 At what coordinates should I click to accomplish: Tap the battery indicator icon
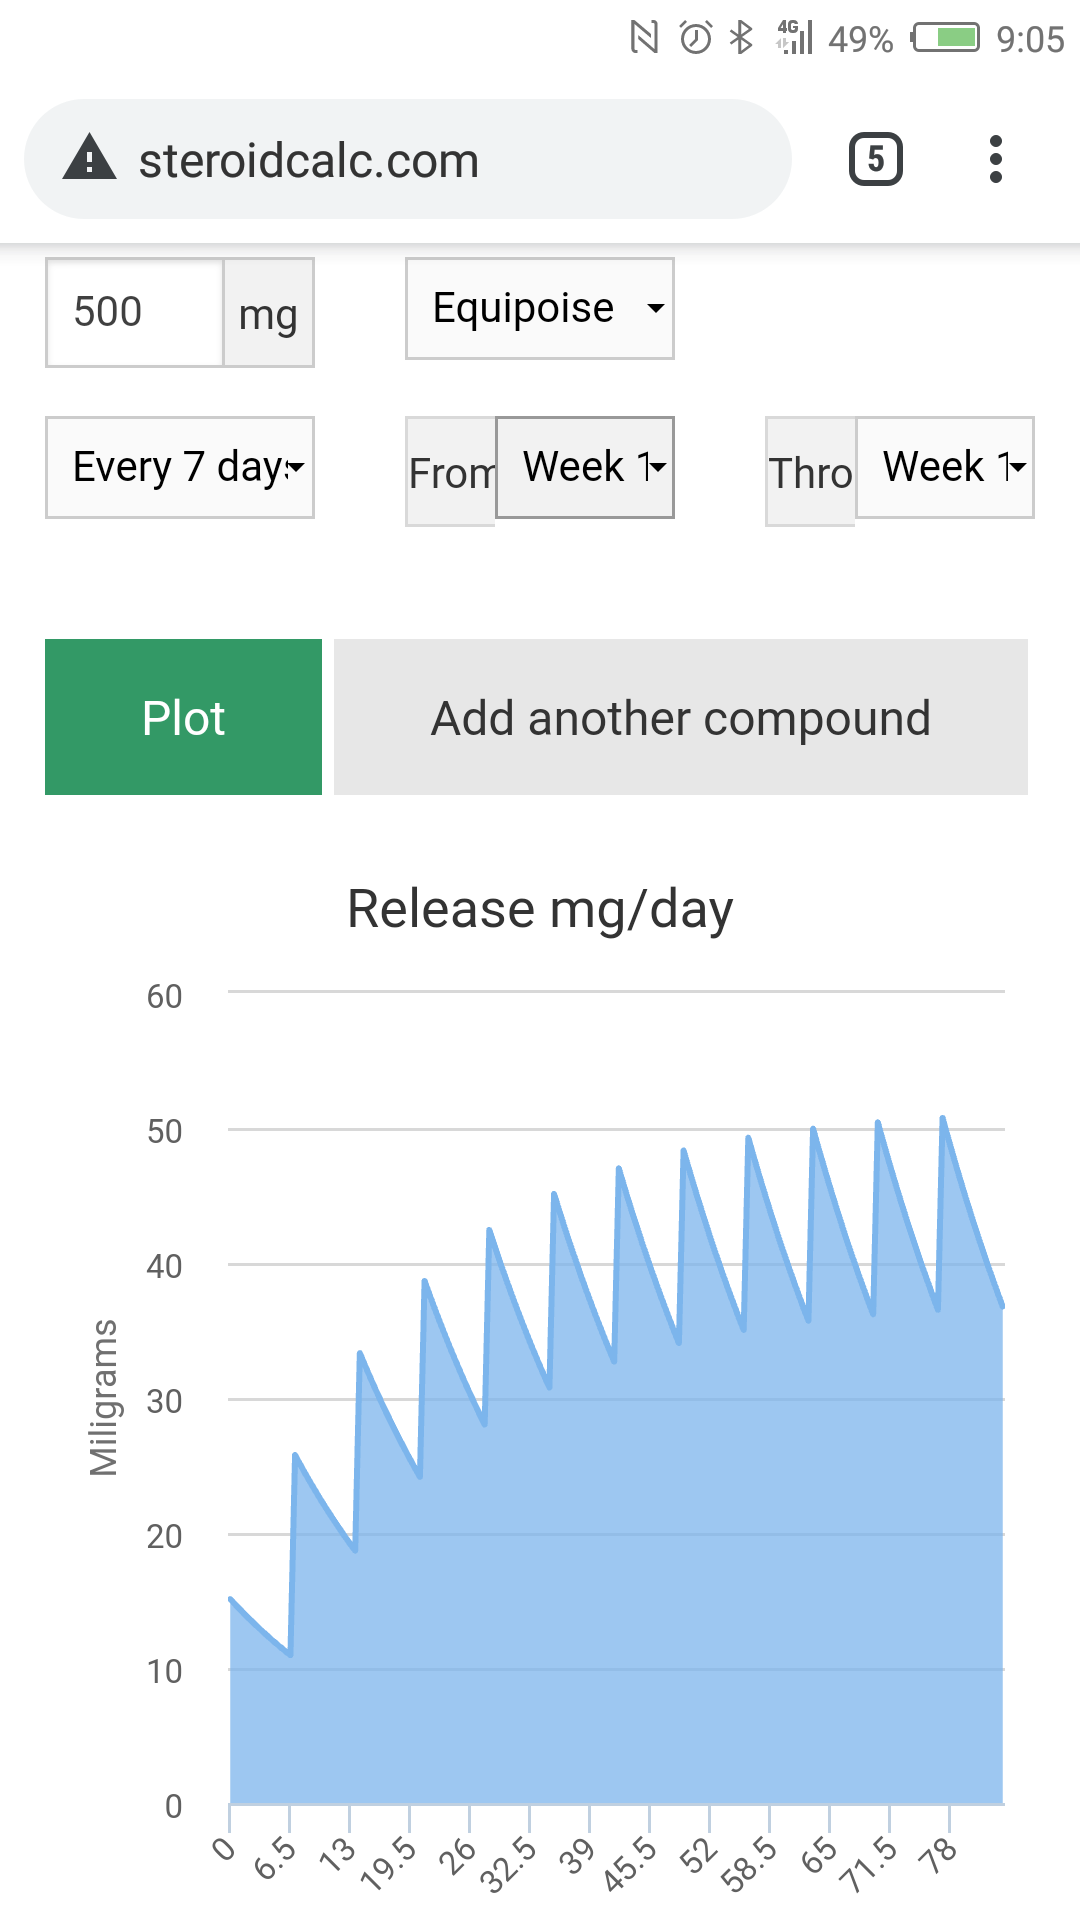point(945,38)
